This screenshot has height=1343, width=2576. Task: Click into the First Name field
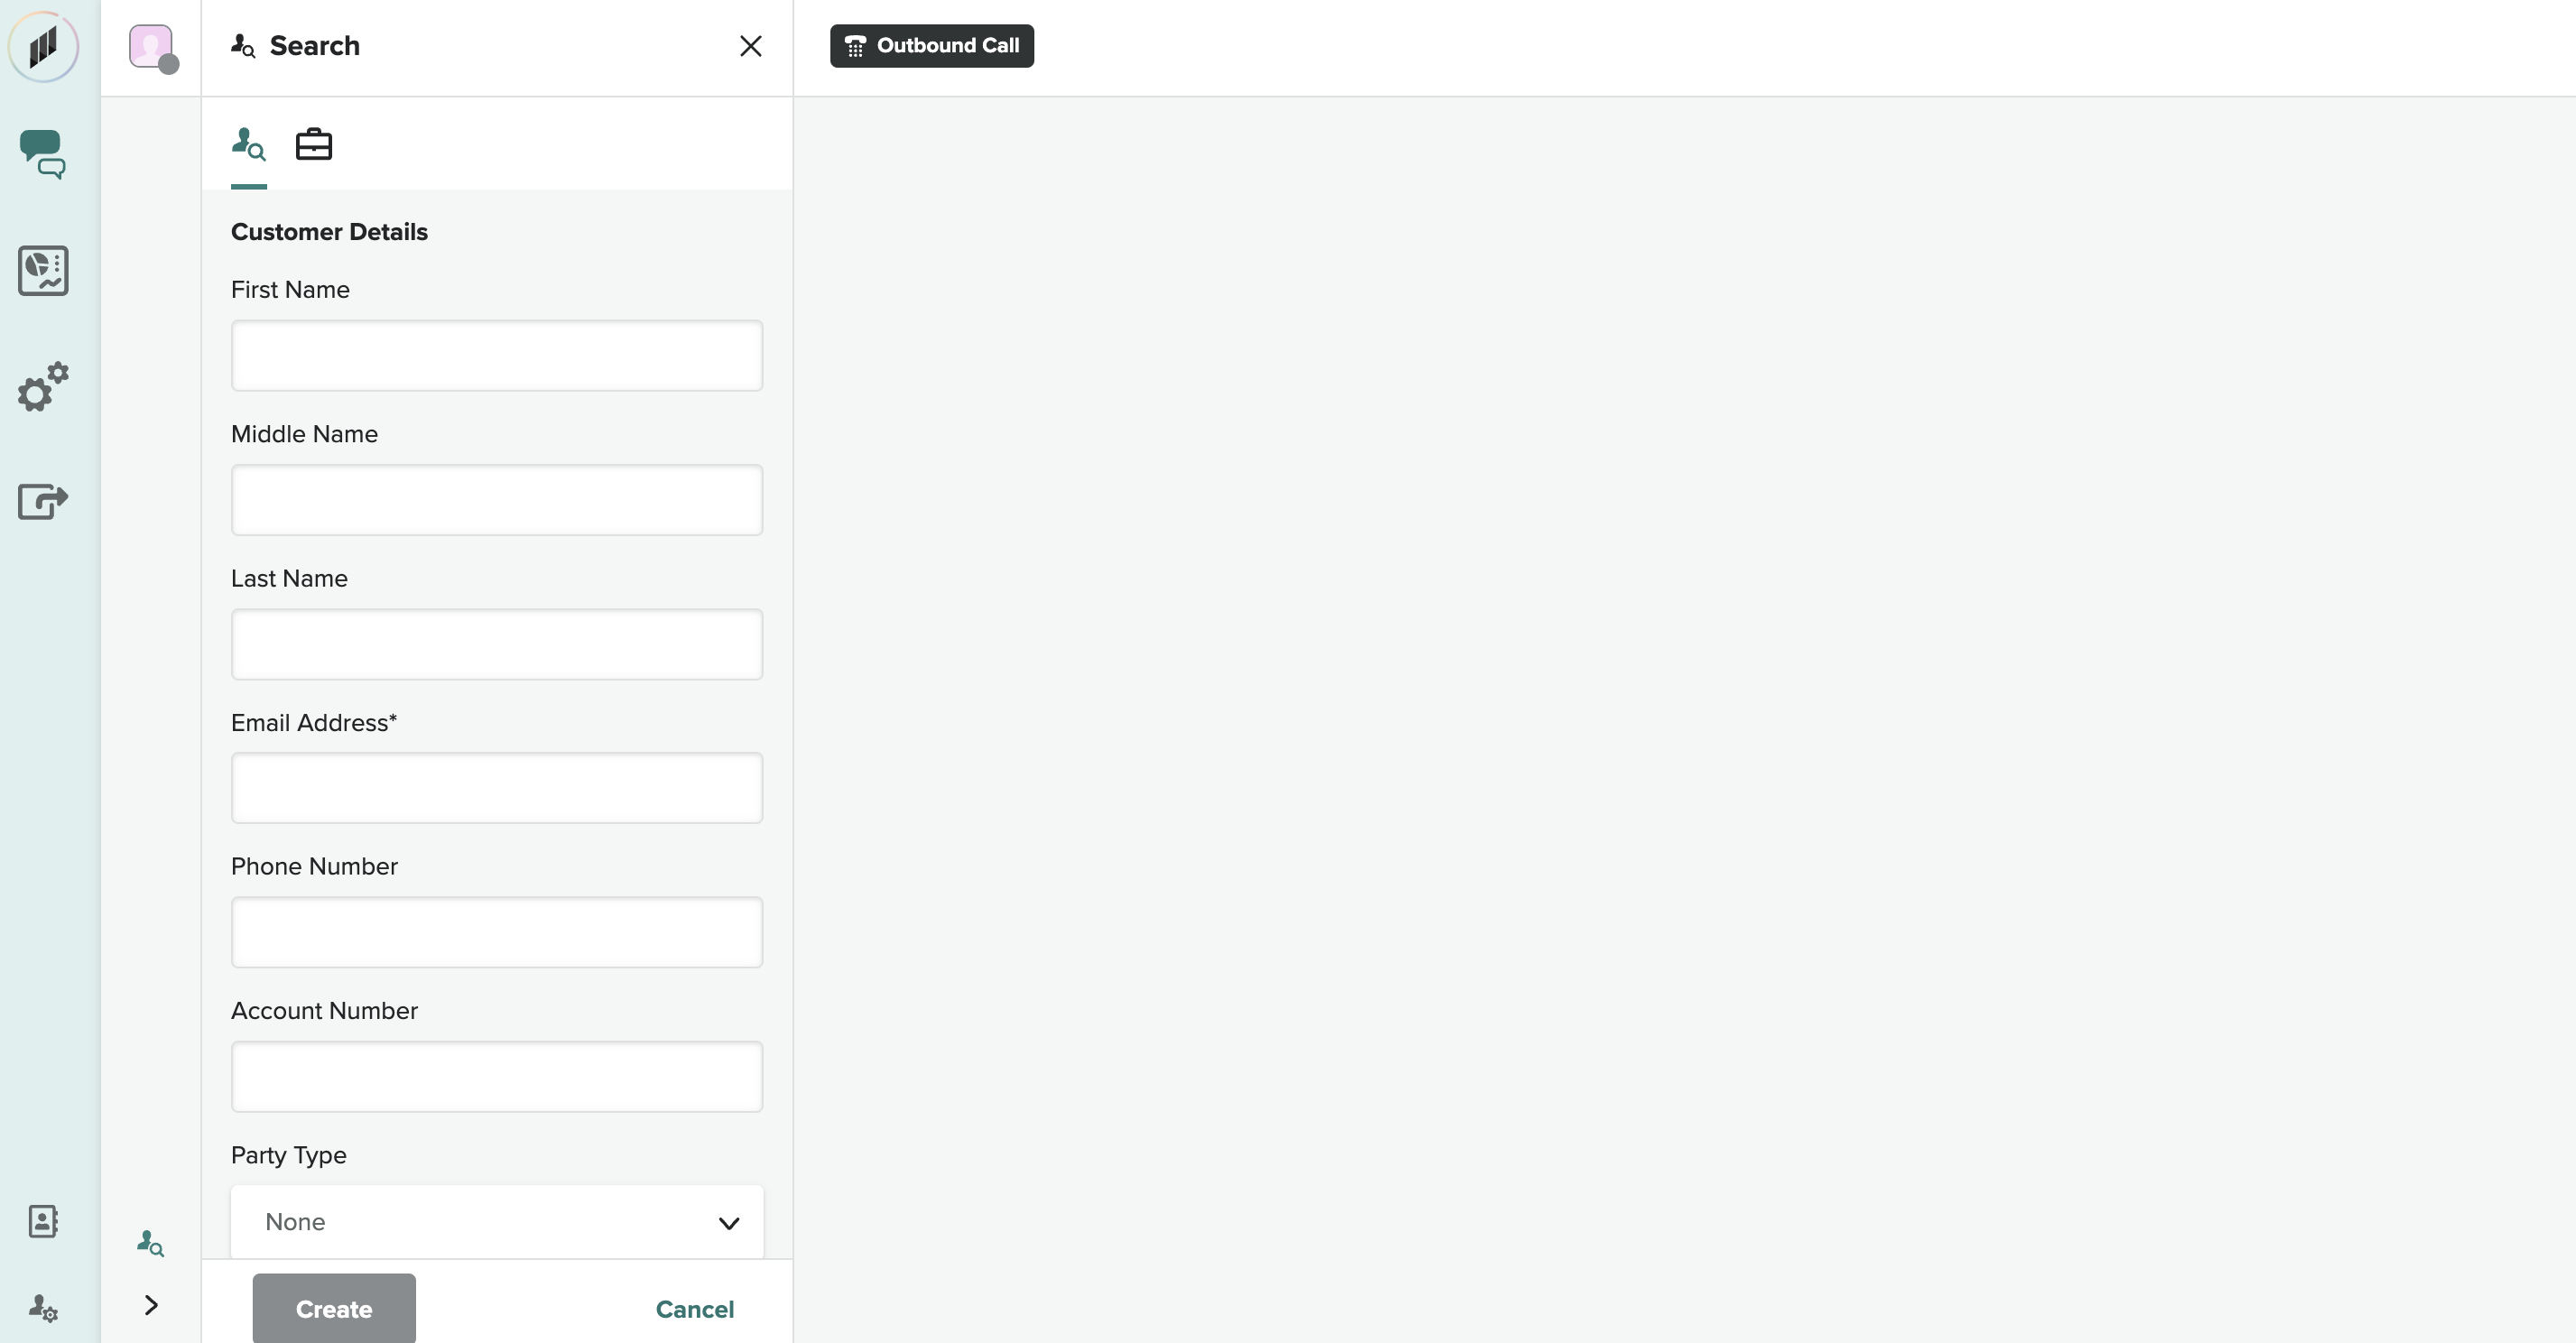point(496,355)
